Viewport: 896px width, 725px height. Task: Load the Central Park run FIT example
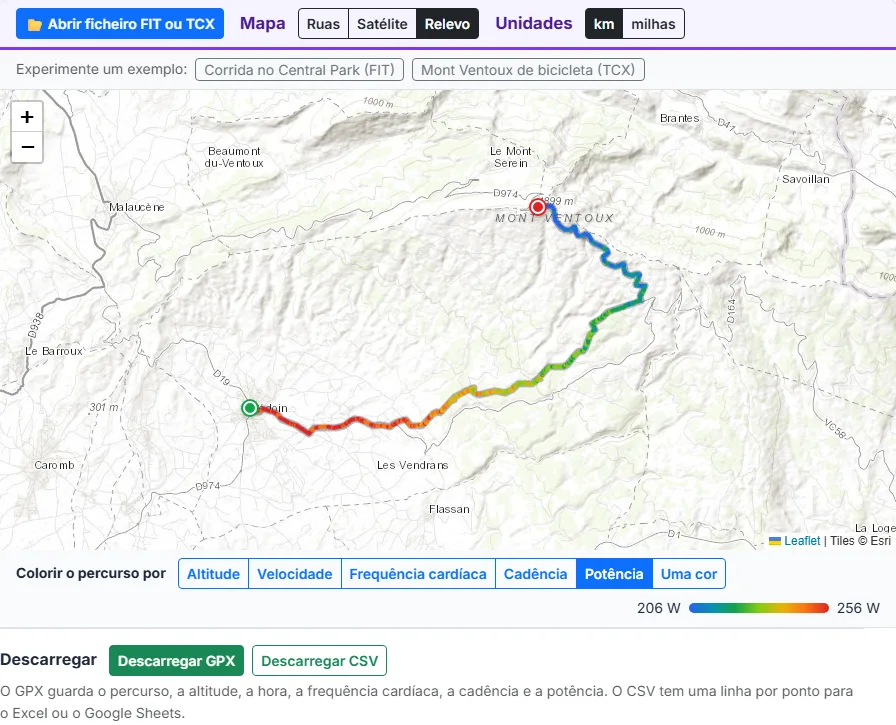pyautogui.click(x=299, y=70)
